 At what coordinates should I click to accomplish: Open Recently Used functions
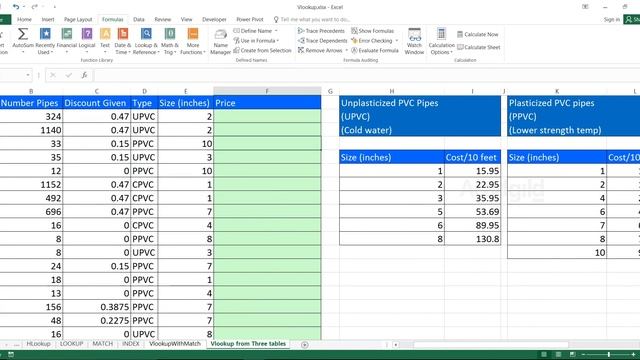(x=45, y=41)
